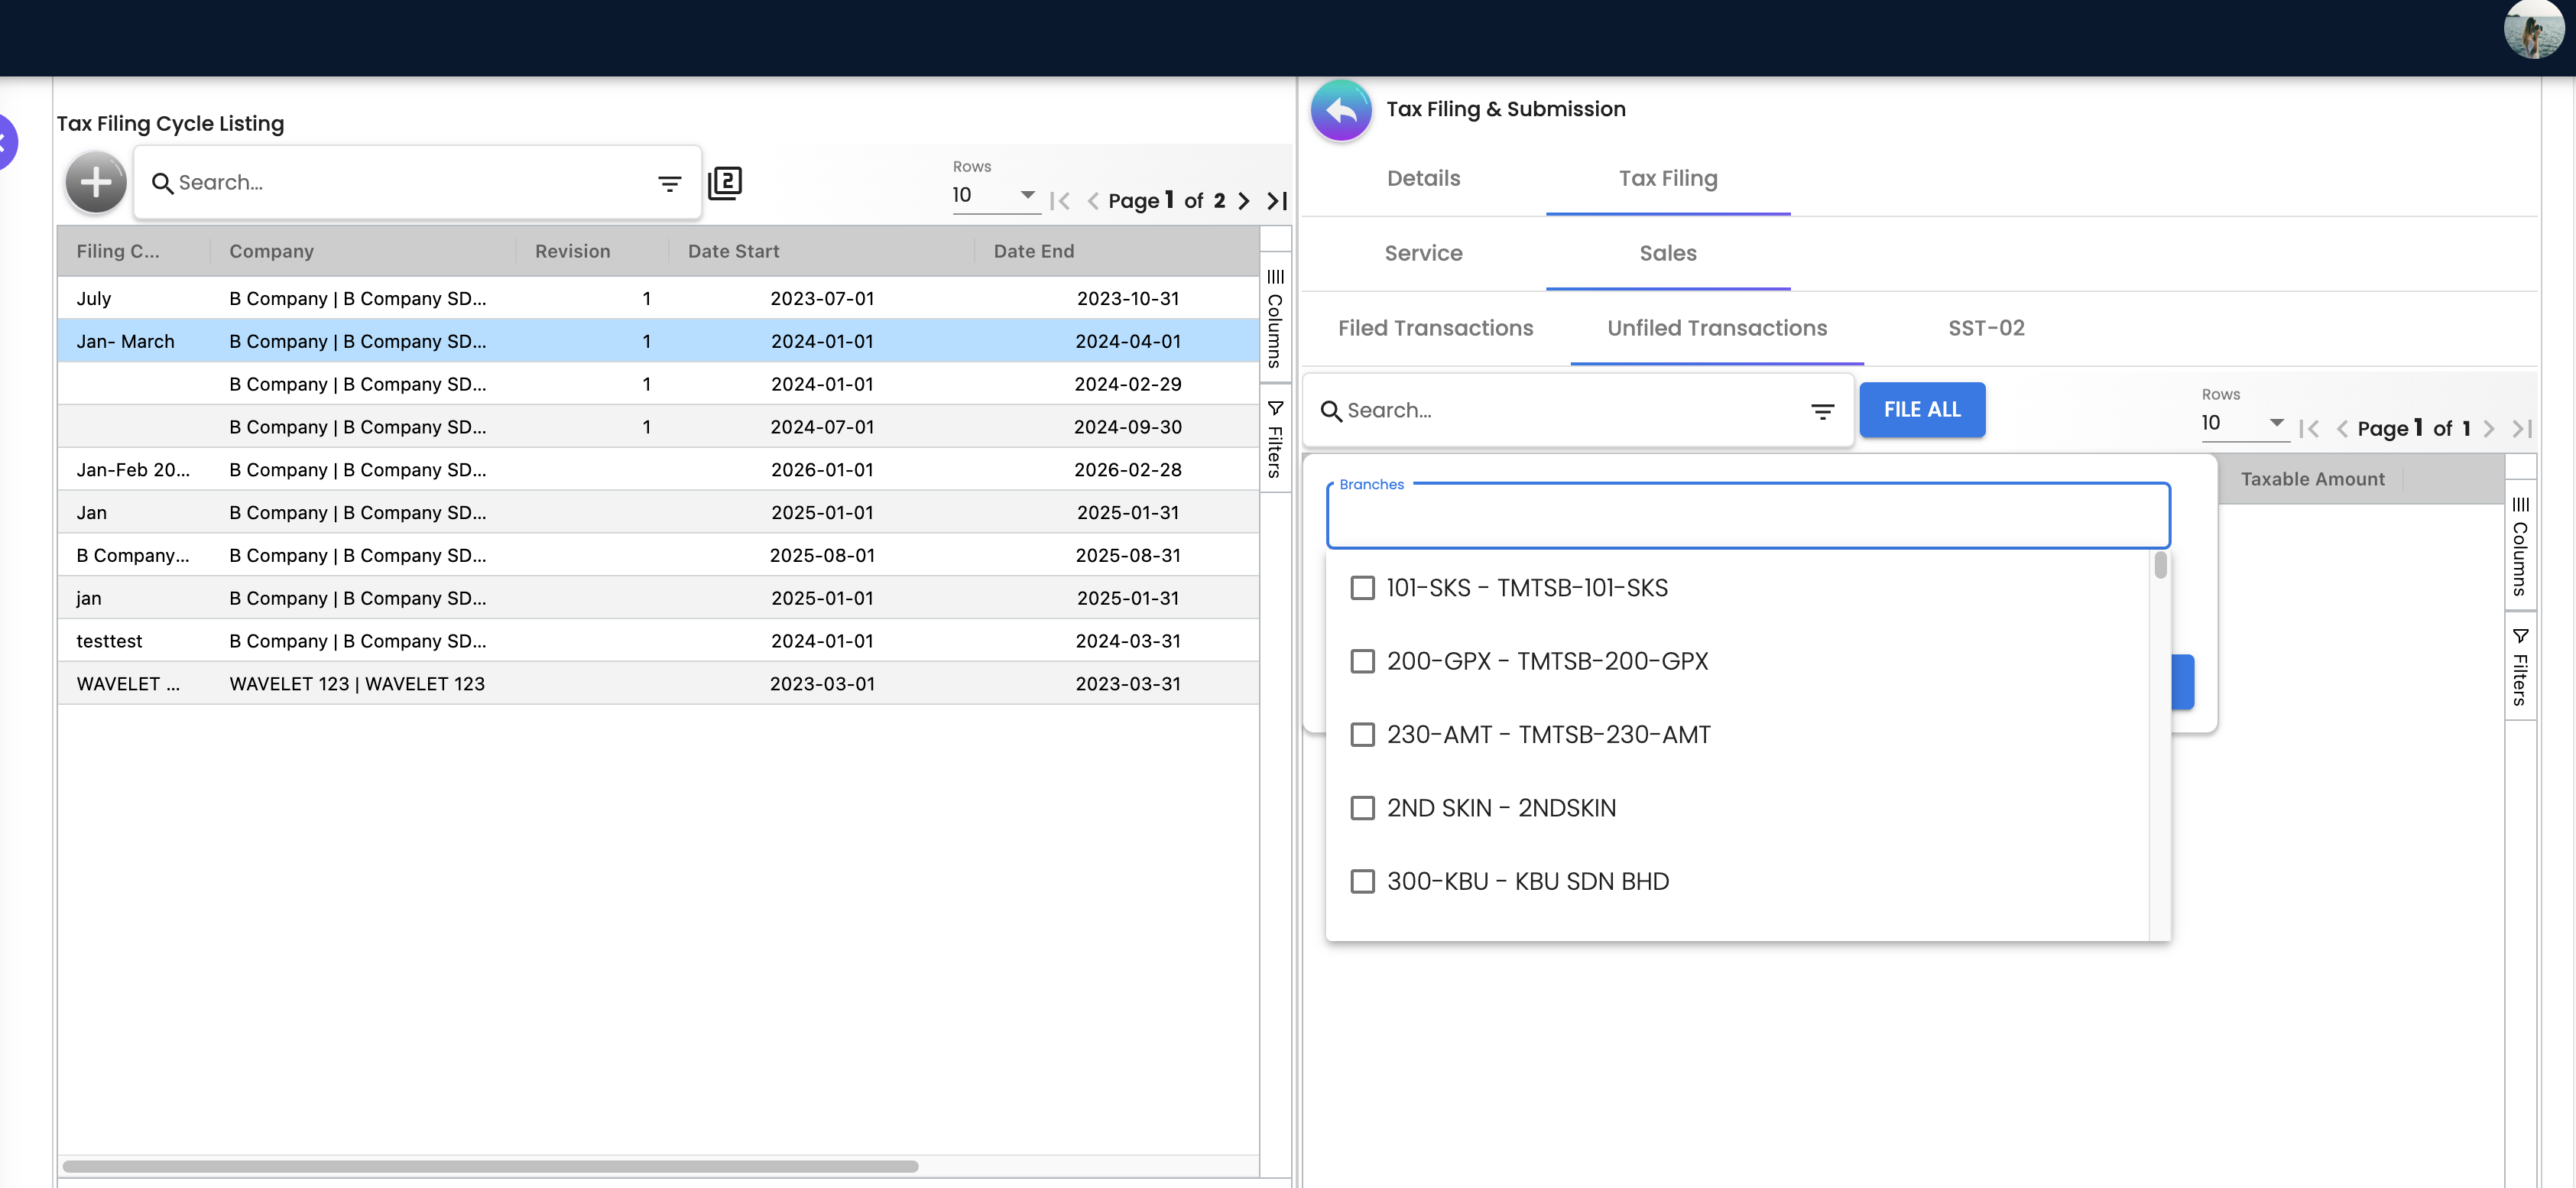Go to next page in cycle listing
The width and height of the screenshot is (2576, 1188).
pos(1244,201)
